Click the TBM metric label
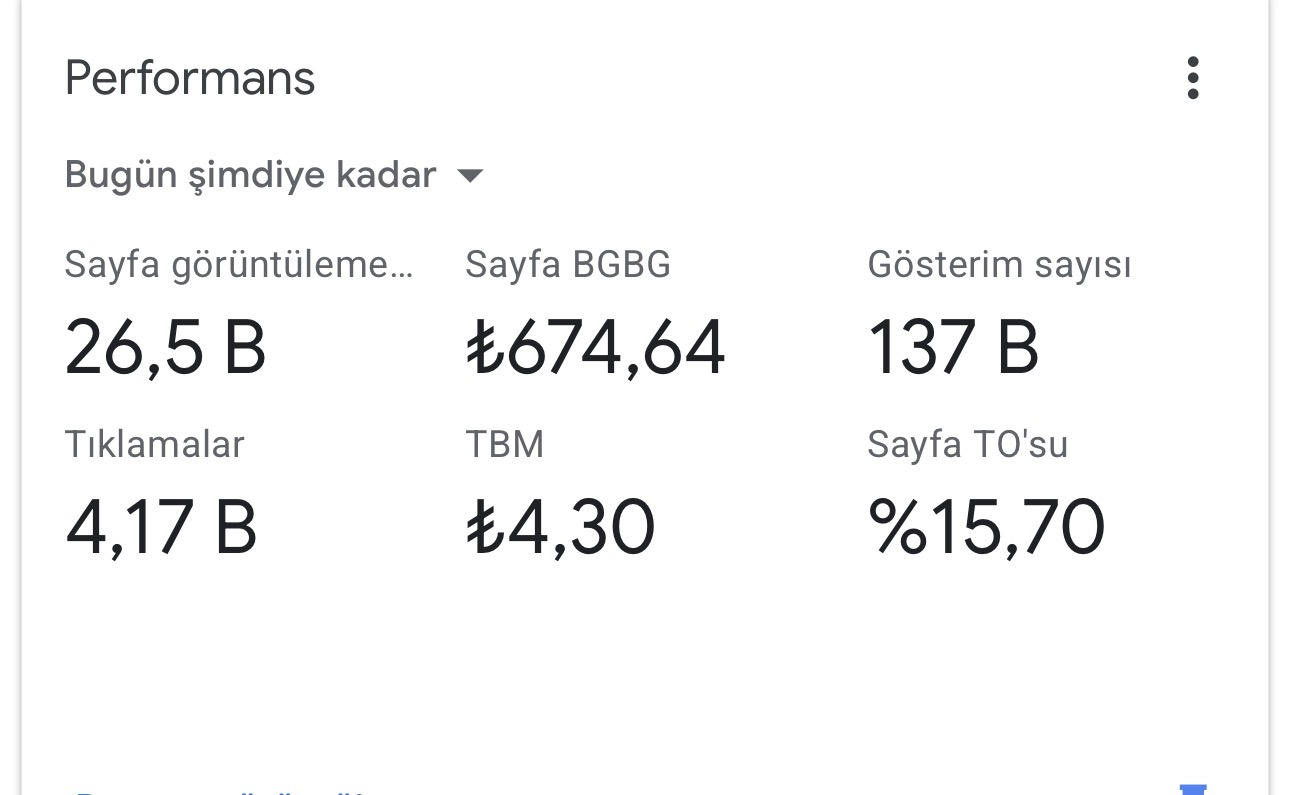This screenshot has height=795, width=1290. tap(505, 444)
